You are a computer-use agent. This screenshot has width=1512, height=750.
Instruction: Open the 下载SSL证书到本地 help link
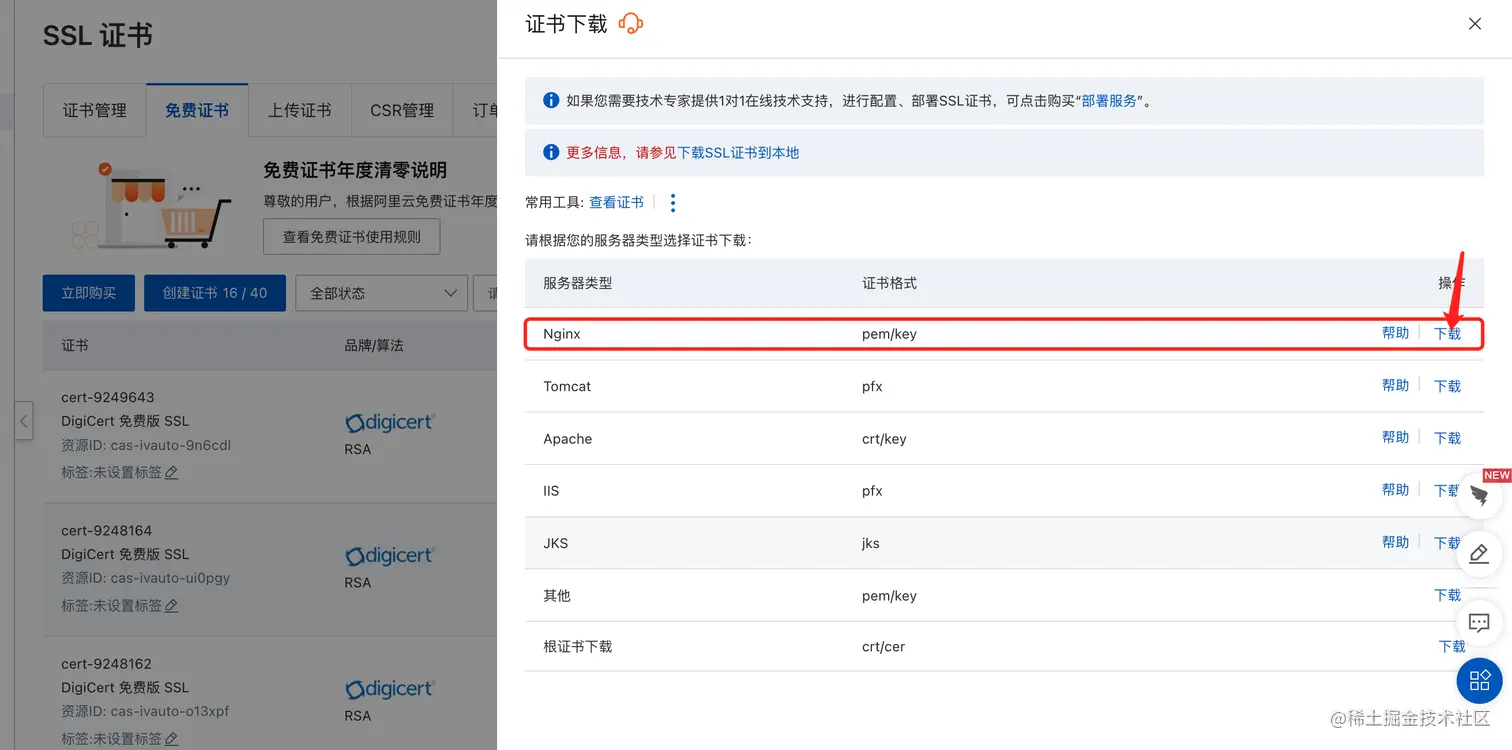click(x=738, y=153)
